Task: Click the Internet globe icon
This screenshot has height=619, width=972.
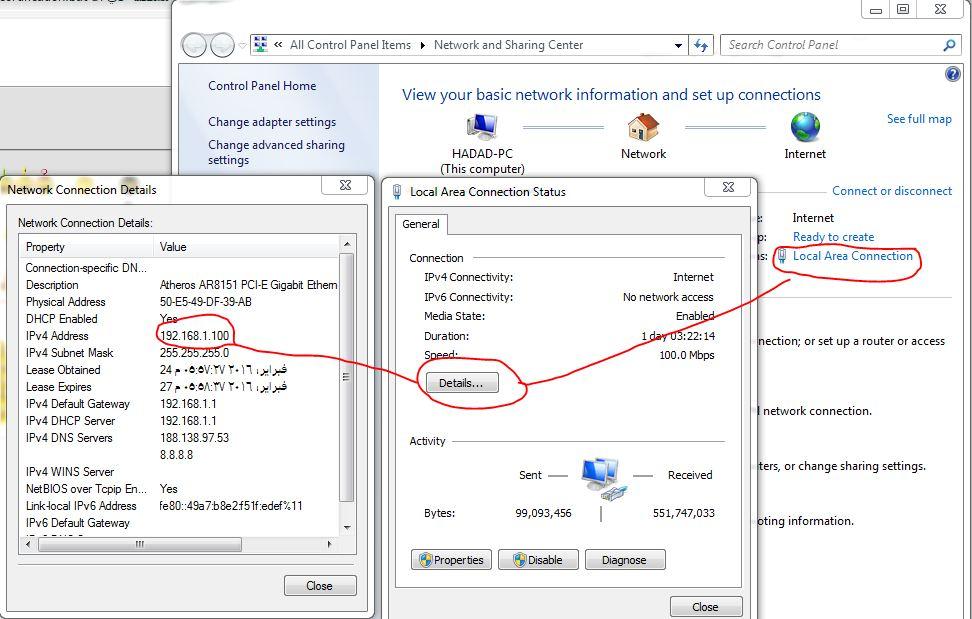Action: (805, 127)
